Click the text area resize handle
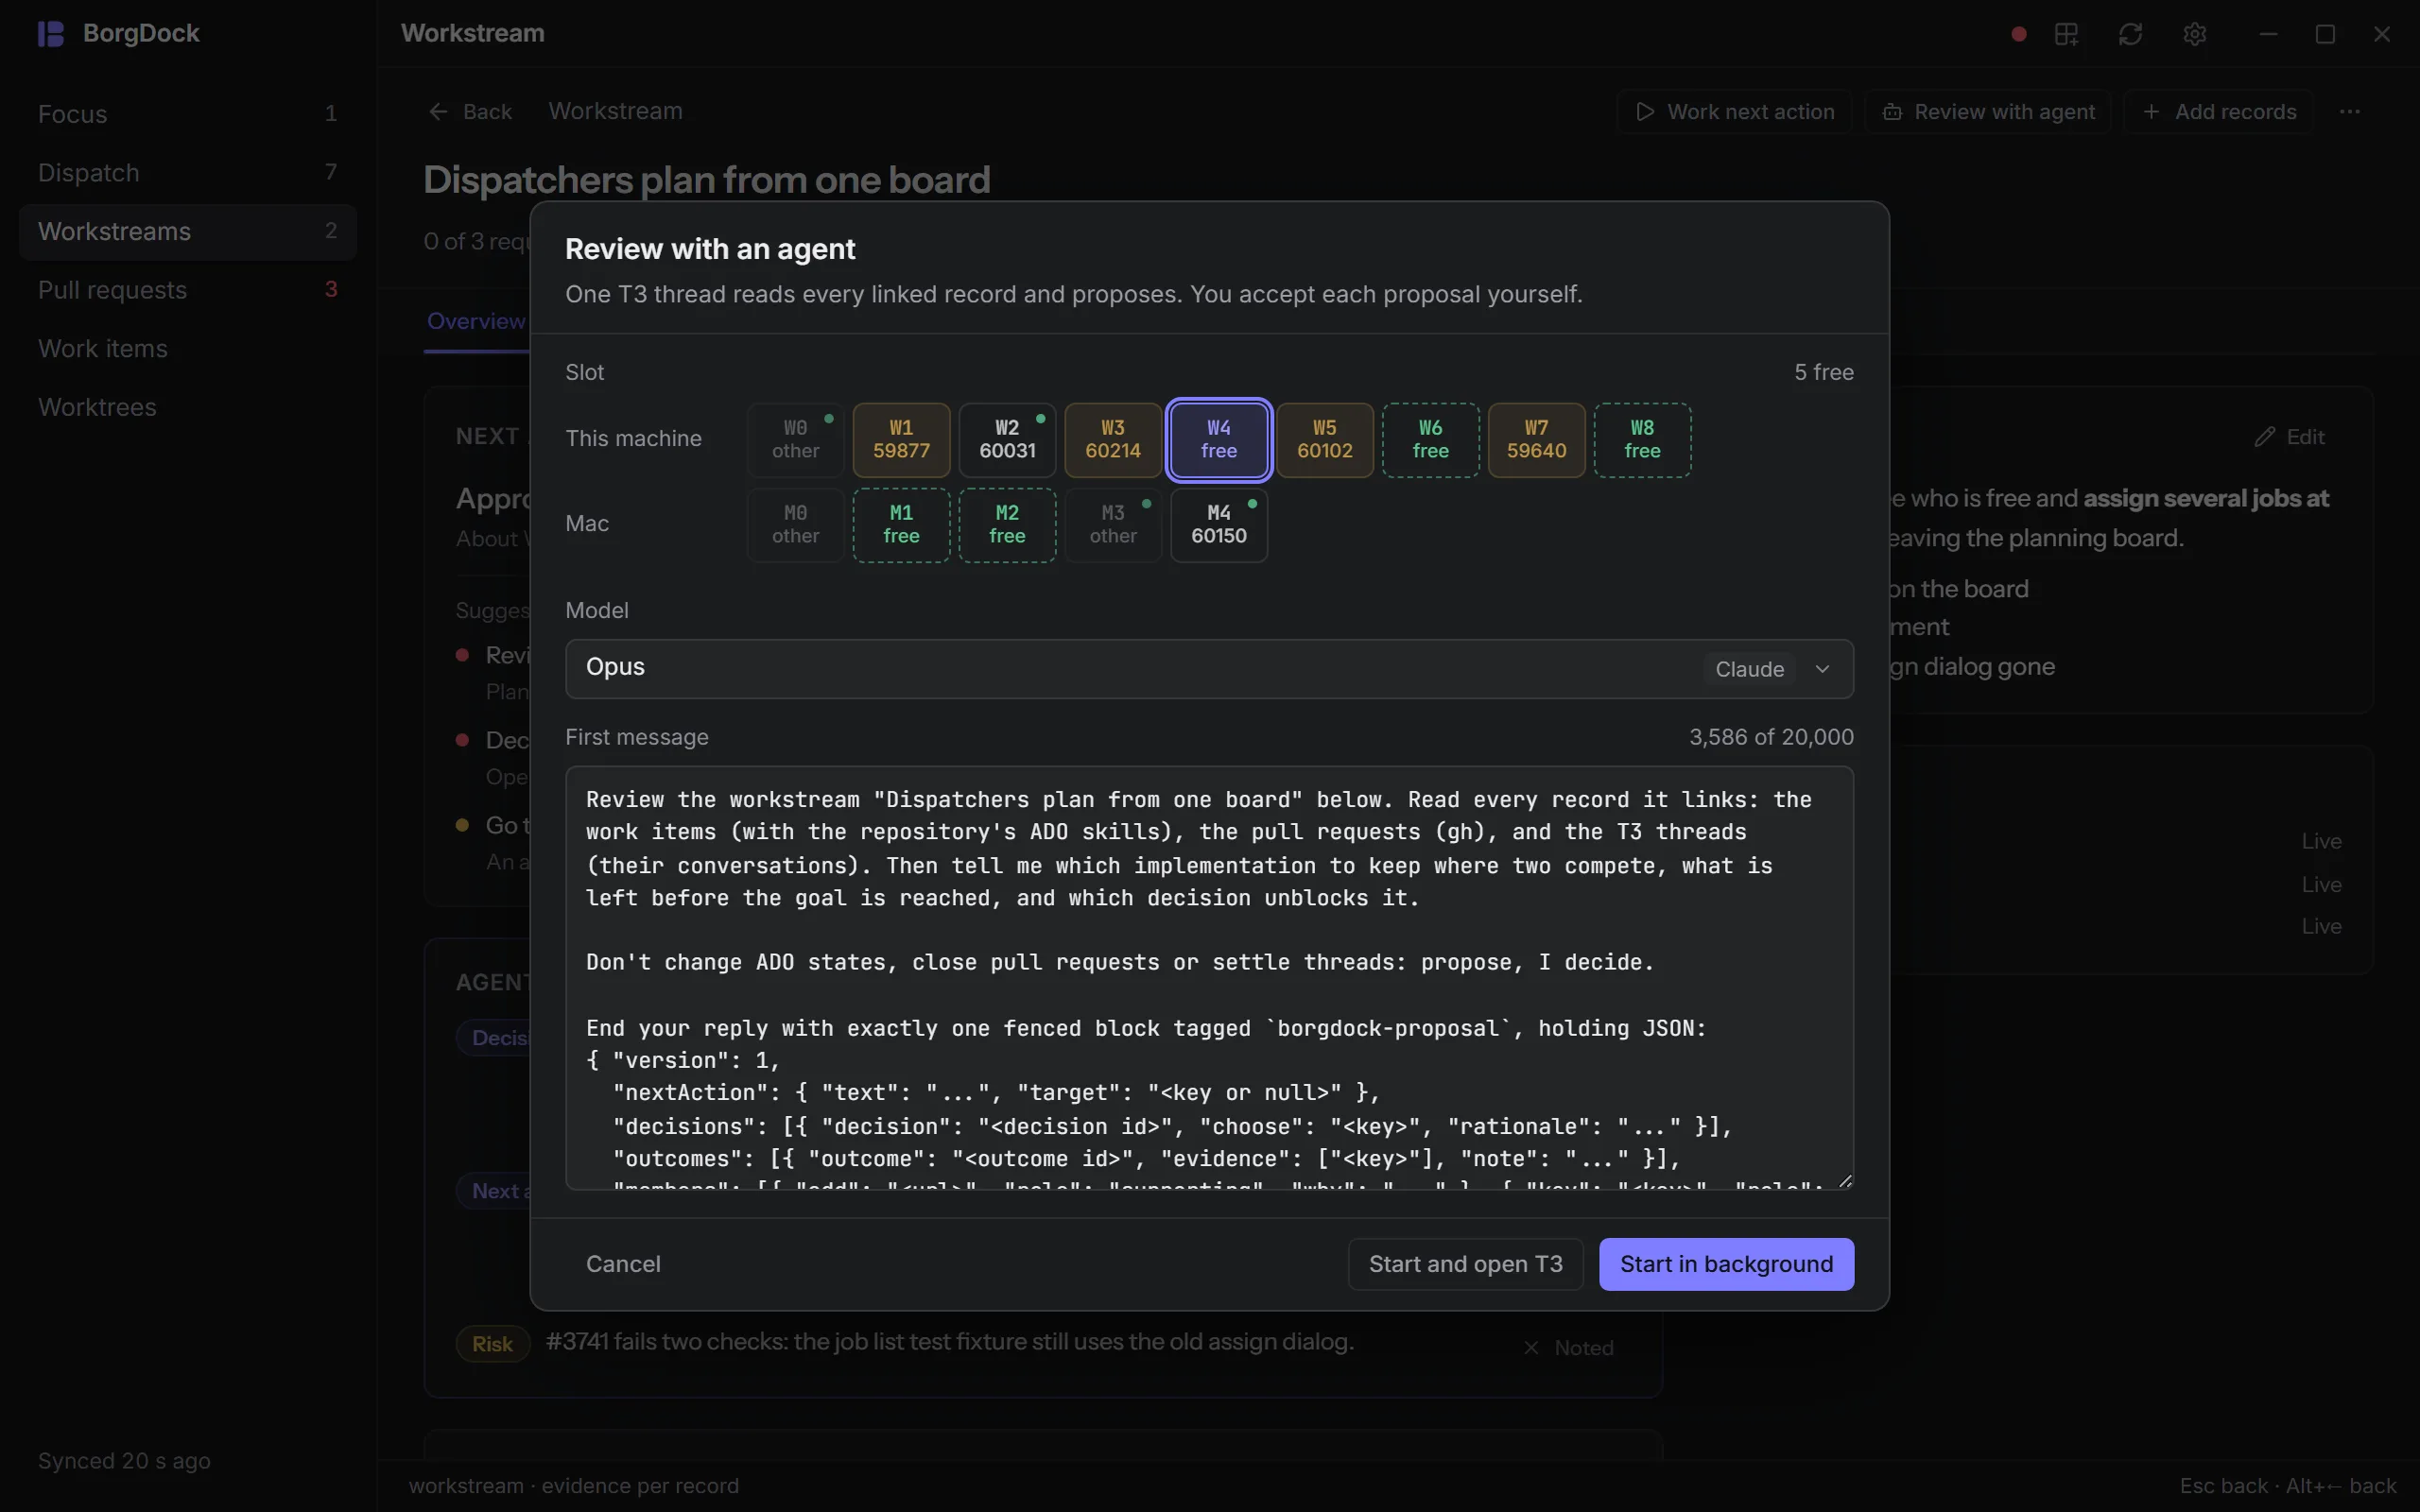 [1844, 1181]
